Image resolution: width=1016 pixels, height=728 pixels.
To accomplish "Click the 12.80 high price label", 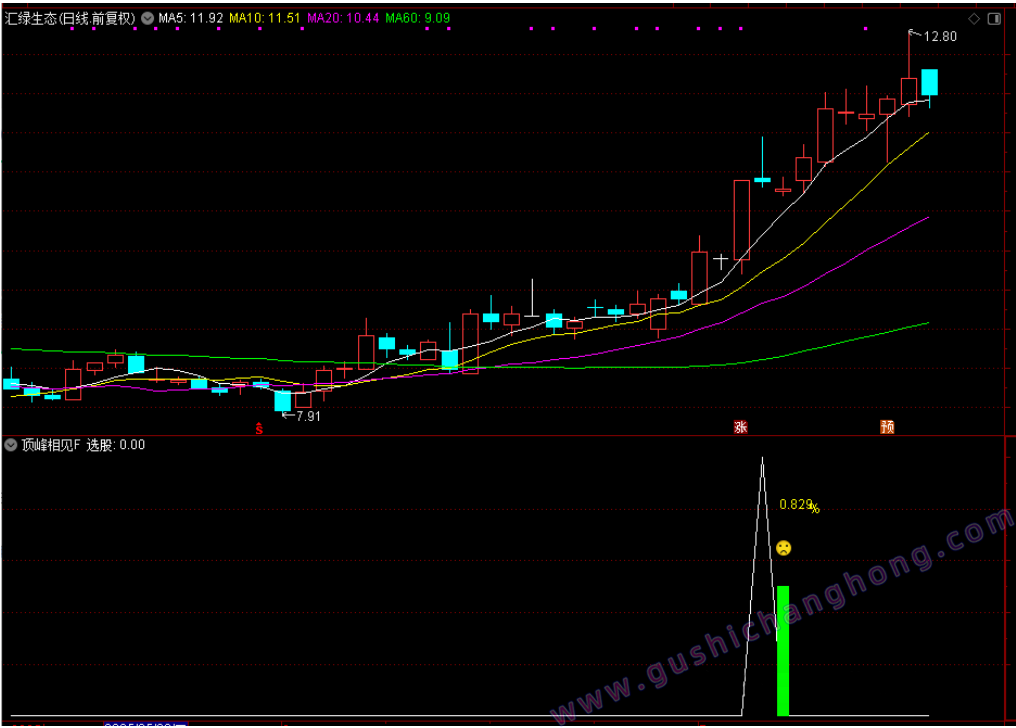I will tap(940, 36).
